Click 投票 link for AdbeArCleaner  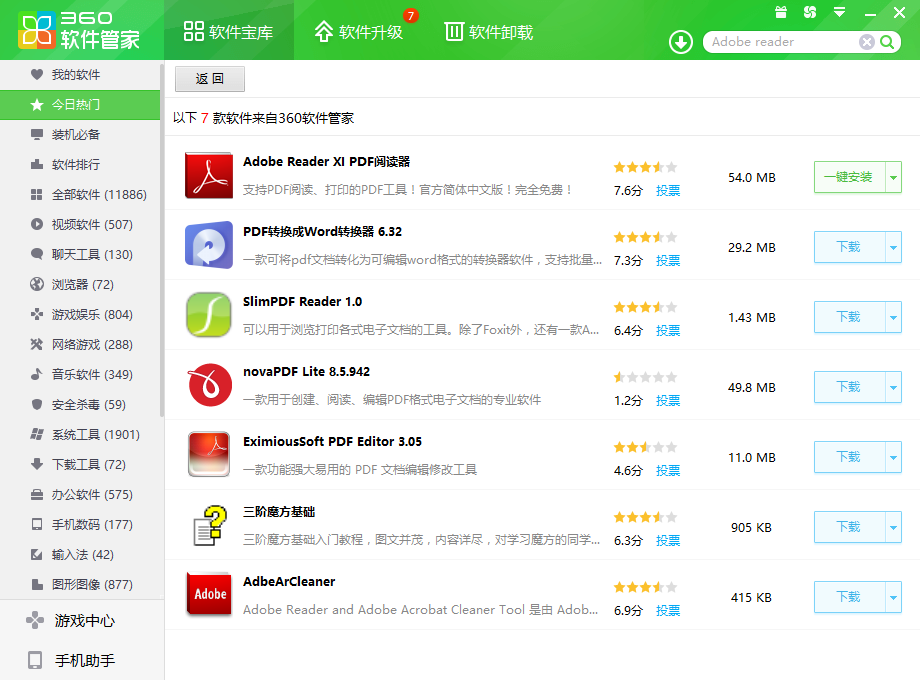click(668, 610)
